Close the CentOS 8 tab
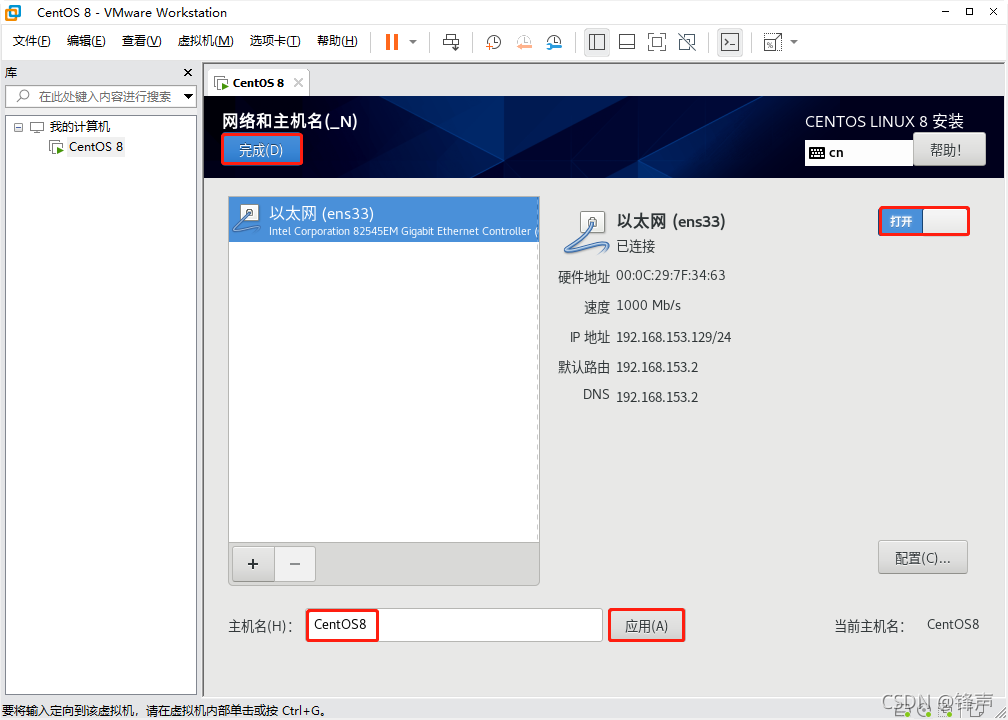Screen dimensions: 1008x720 point(298,82)
